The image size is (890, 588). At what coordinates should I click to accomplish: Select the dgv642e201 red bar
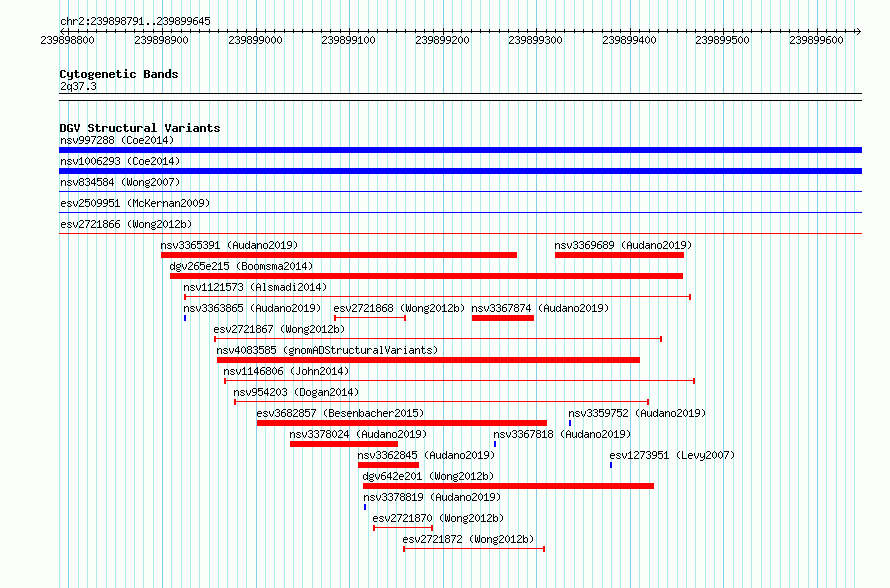pos(509,486)
